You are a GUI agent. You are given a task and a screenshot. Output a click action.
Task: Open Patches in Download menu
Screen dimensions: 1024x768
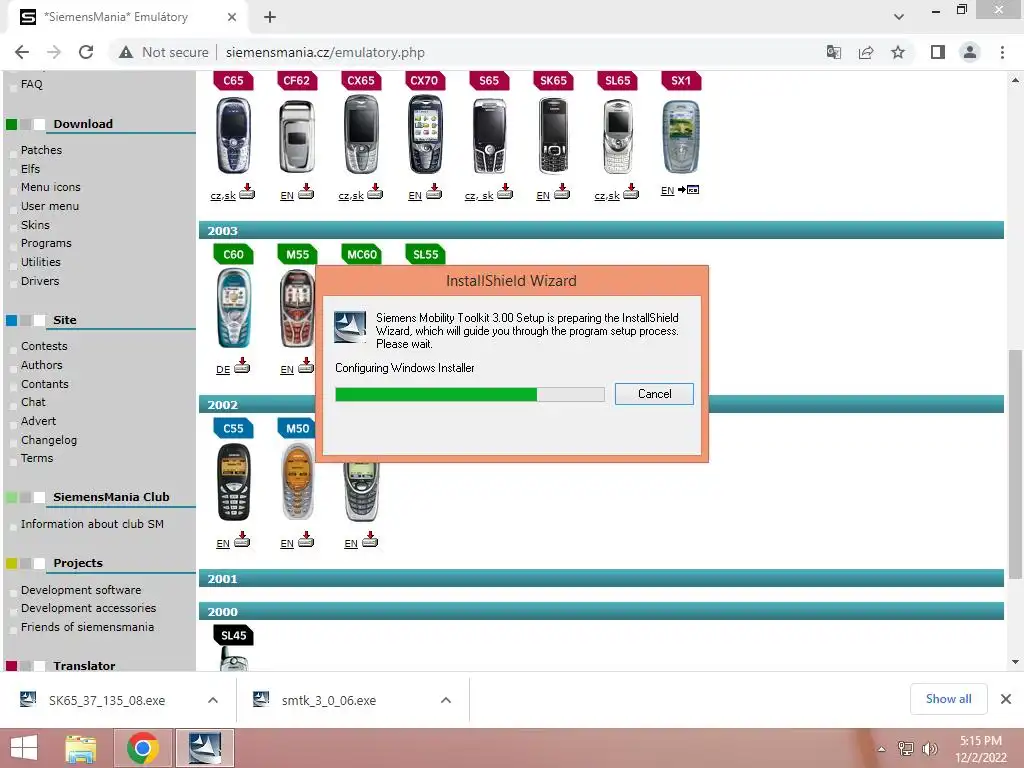pyautogui.click(x=41, y=150)
